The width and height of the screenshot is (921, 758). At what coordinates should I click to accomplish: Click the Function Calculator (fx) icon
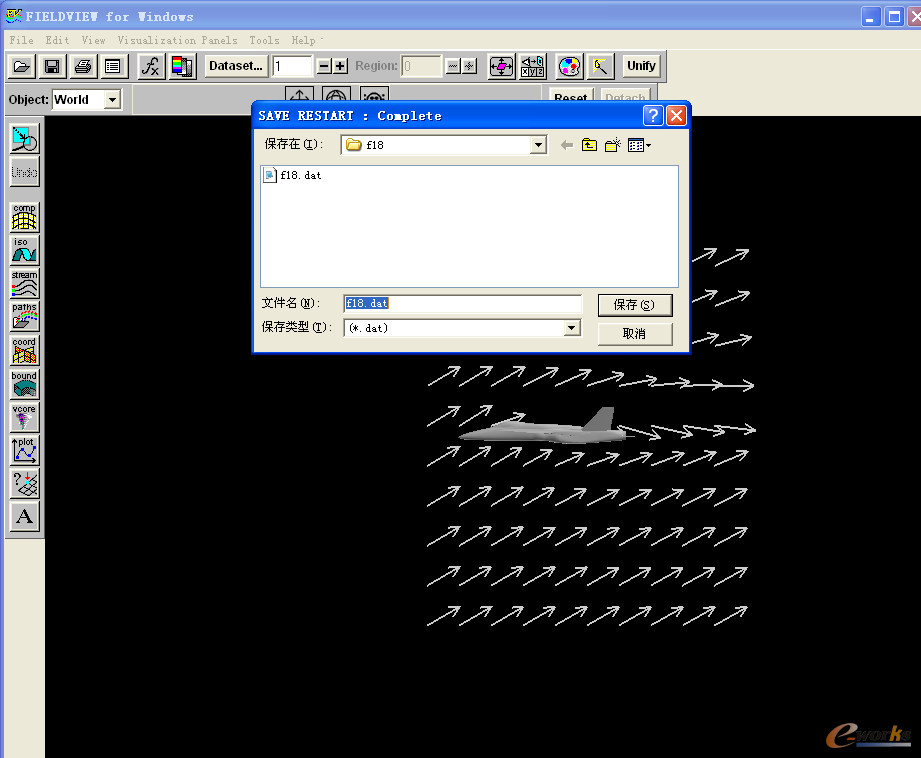(x=150, y=67)
